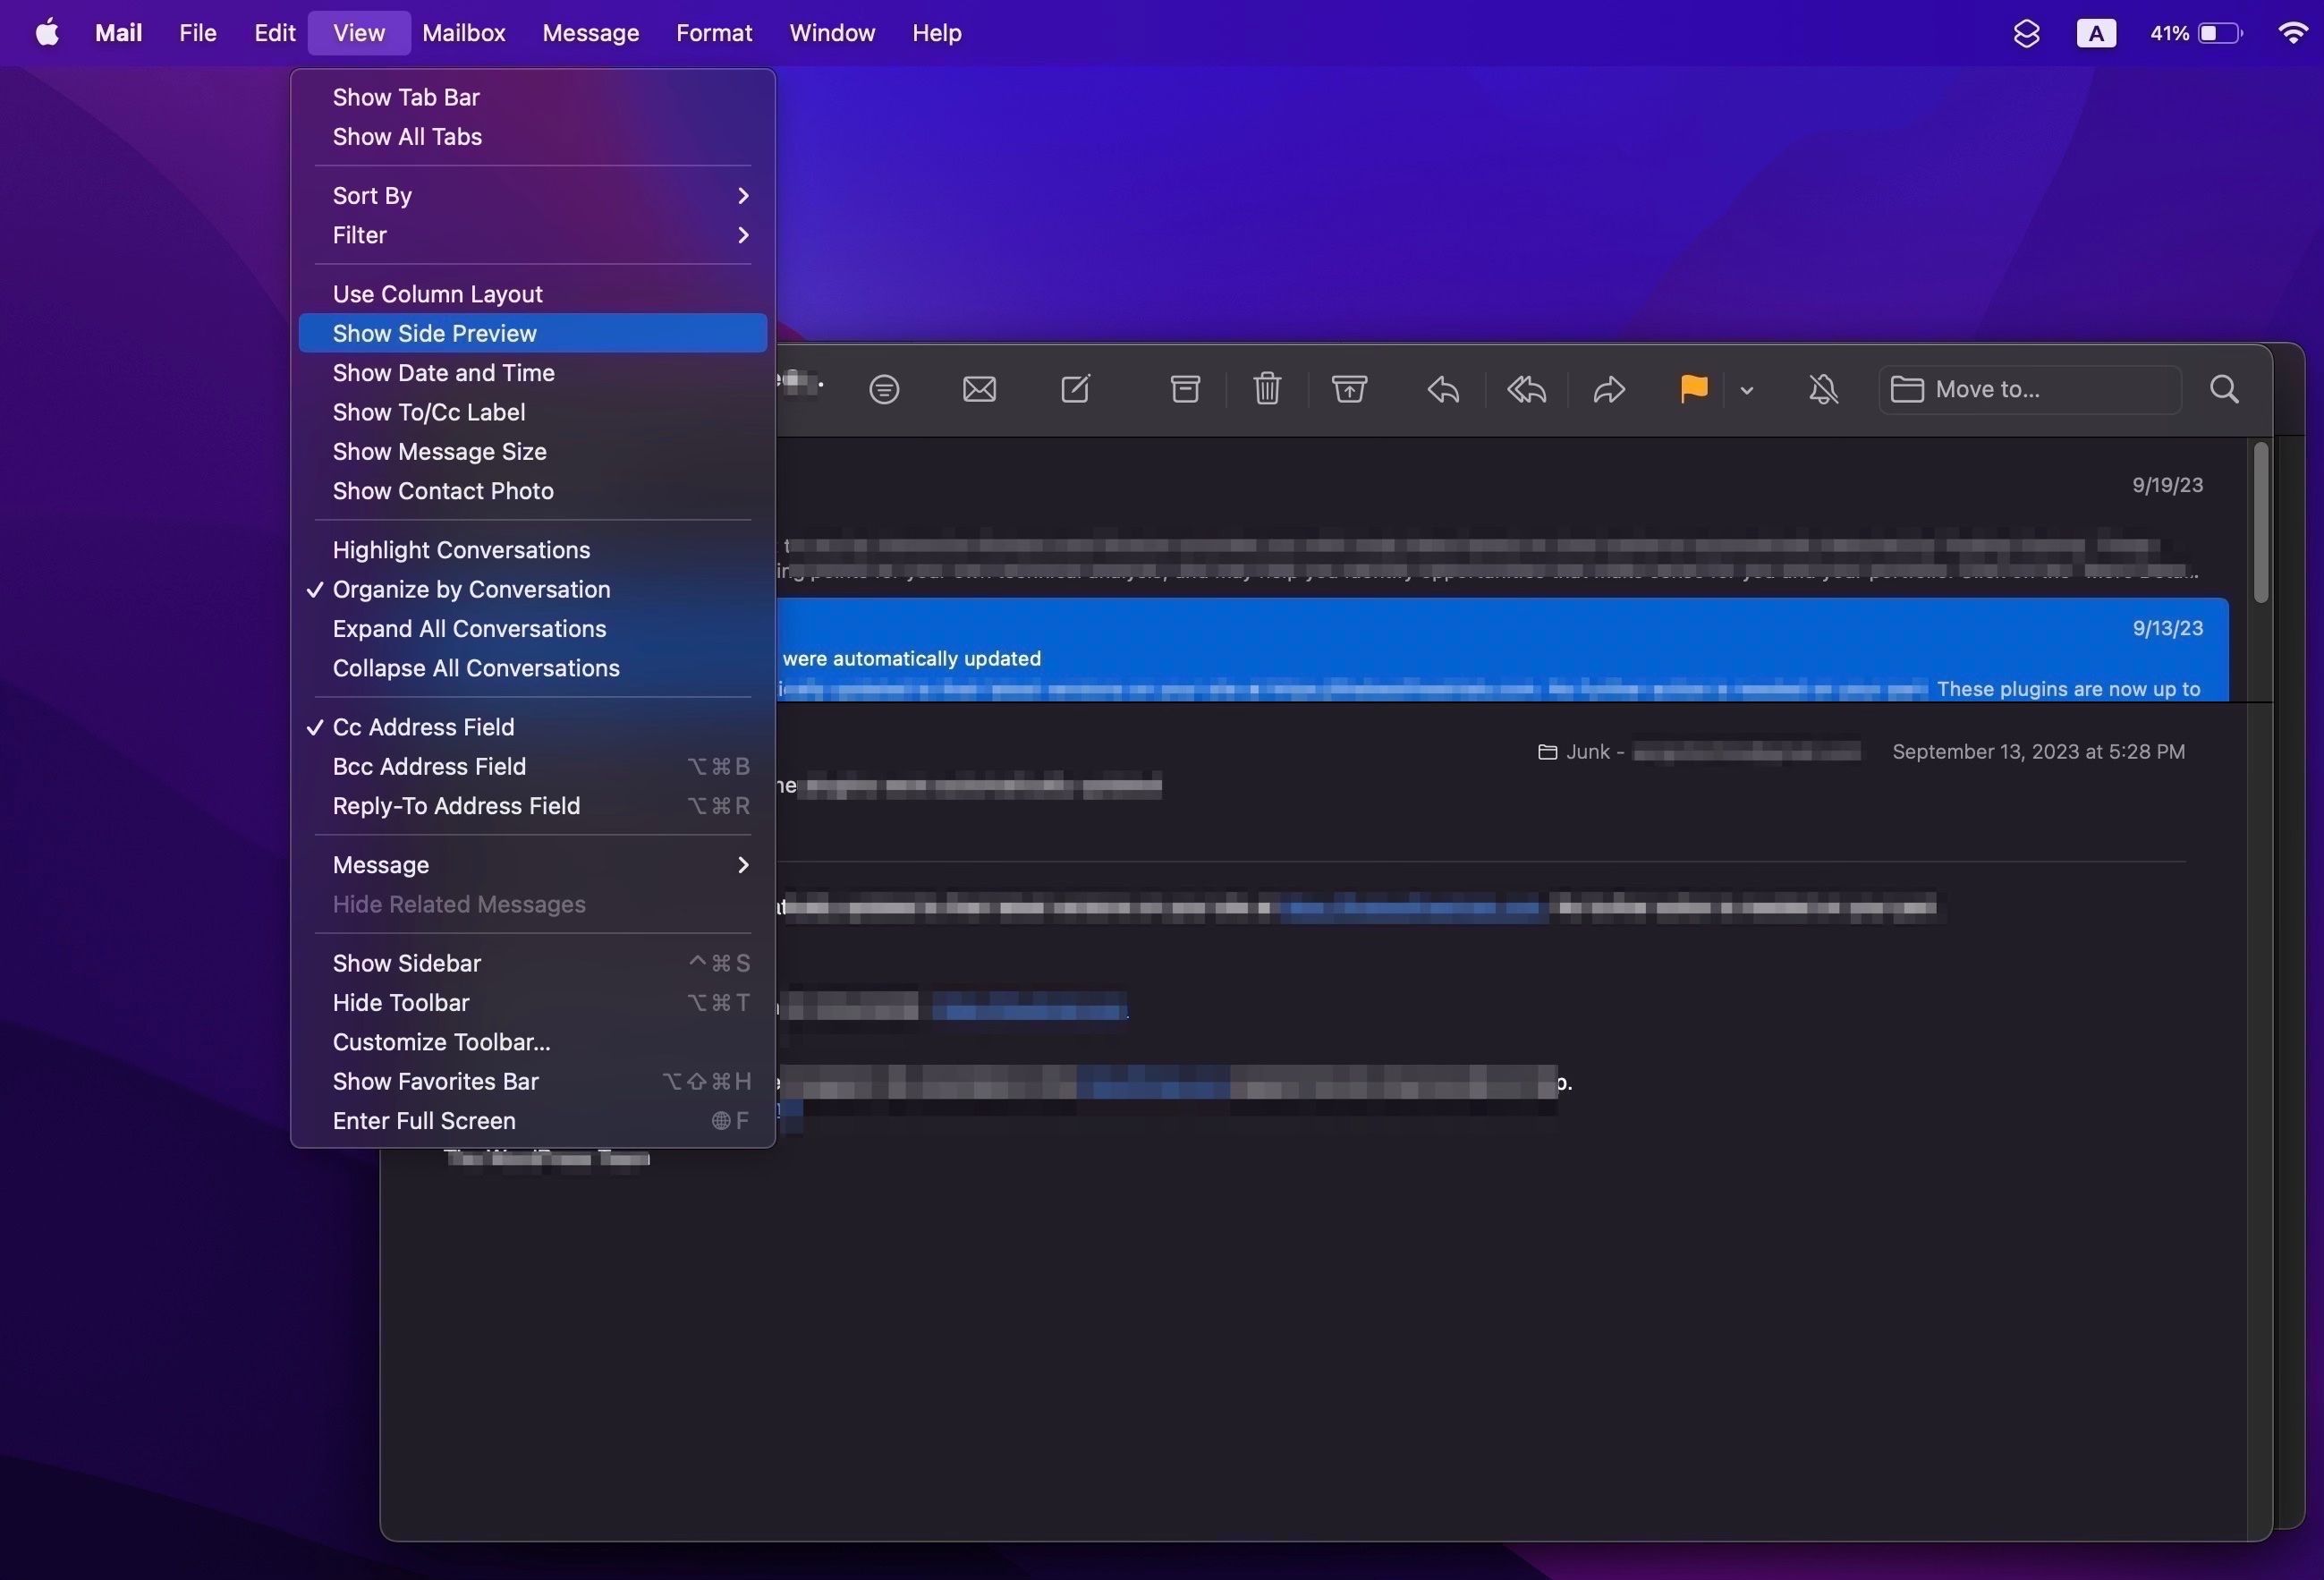This screenshot has width=2324, height=1580.
Task: Click the Move to field
Action: [x=2028, y=389]
